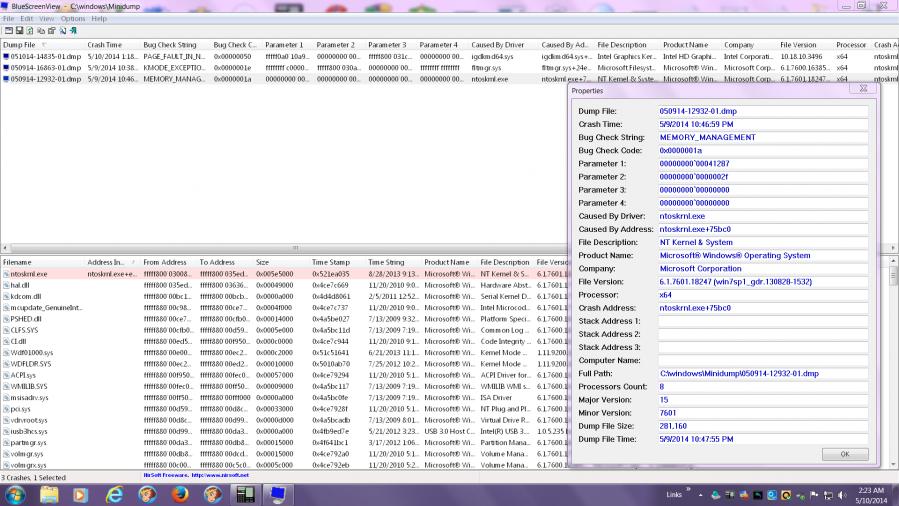Sort by the Caused By Driver column header

tap(503, 45)
